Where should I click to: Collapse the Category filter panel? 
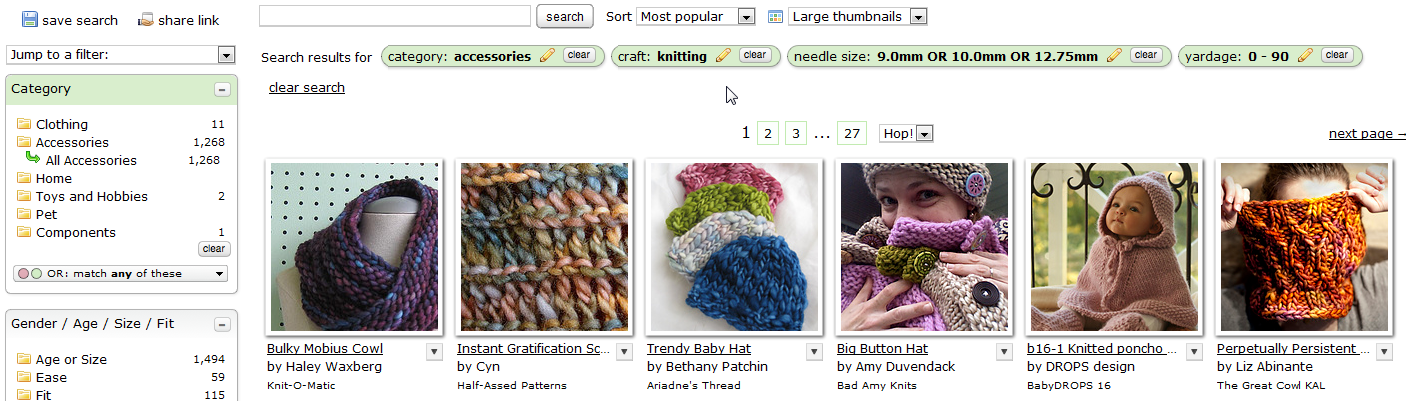tap(221, 89)
